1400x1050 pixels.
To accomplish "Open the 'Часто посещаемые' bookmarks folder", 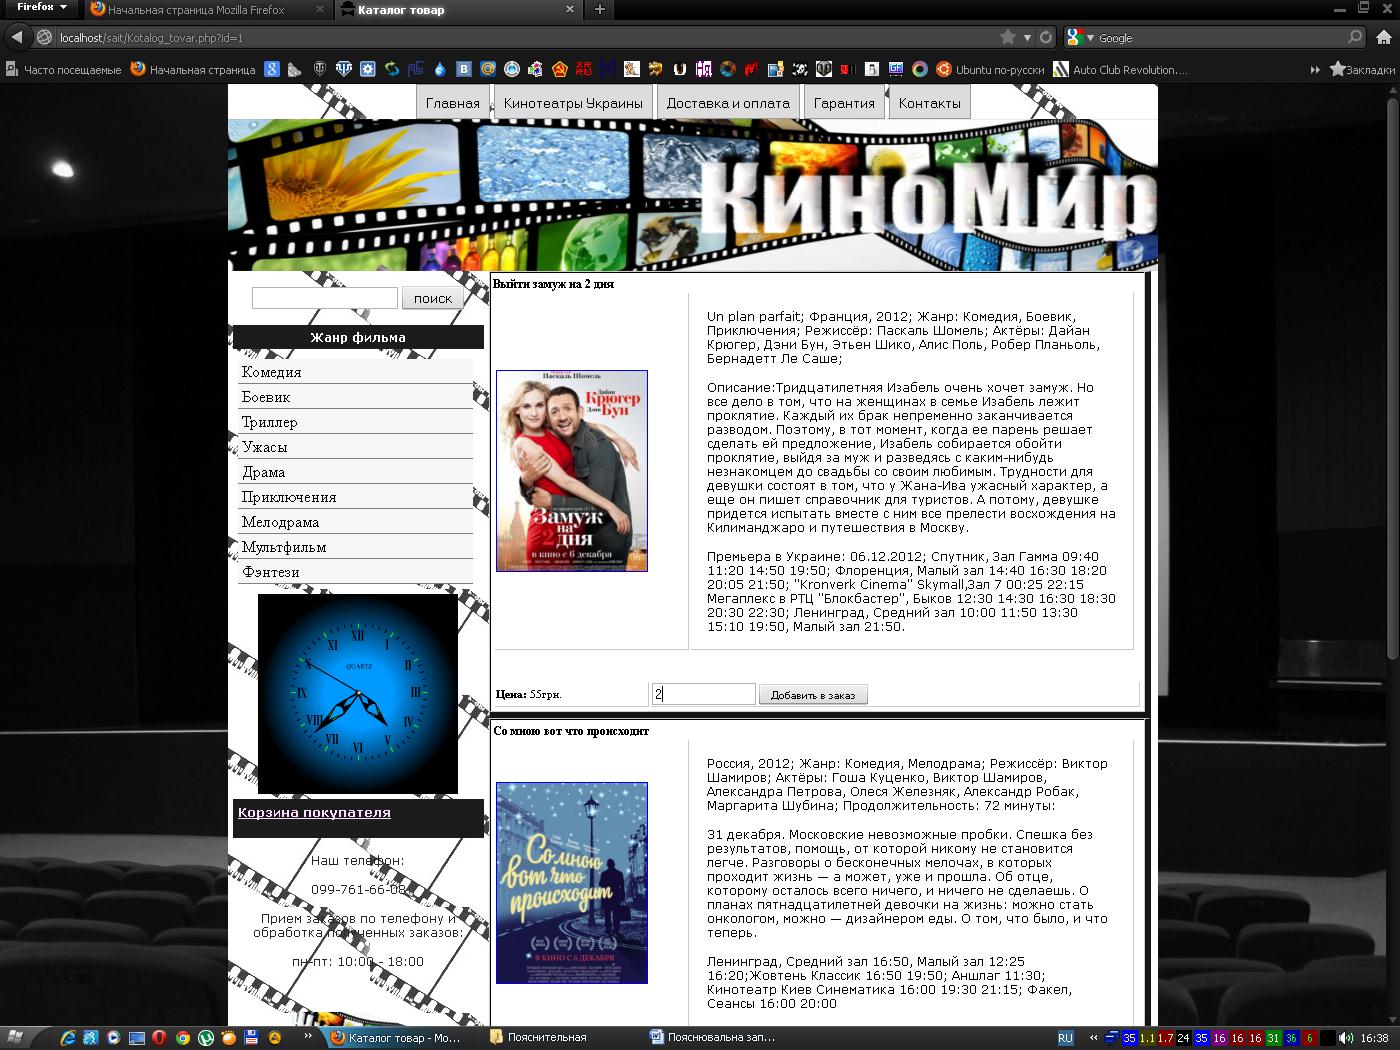I will tap(63, 69).
